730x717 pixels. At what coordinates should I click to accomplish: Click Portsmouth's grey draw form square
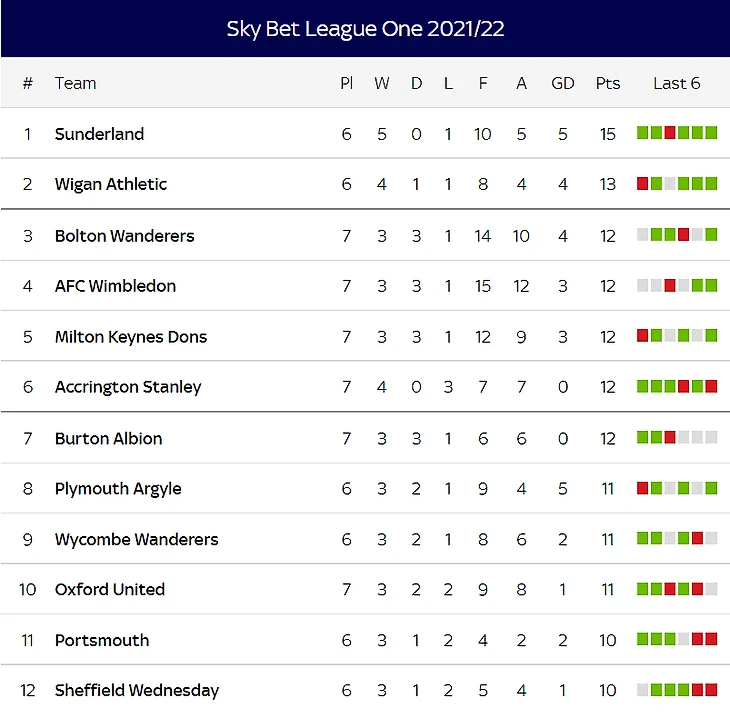pos(684,640)
